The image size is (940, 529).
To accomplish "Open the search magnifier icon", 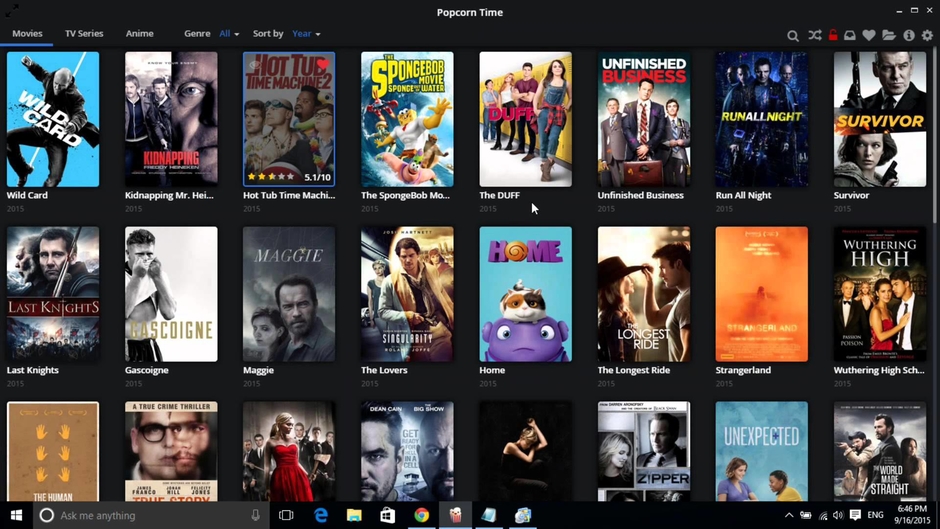I will point(793,35).
